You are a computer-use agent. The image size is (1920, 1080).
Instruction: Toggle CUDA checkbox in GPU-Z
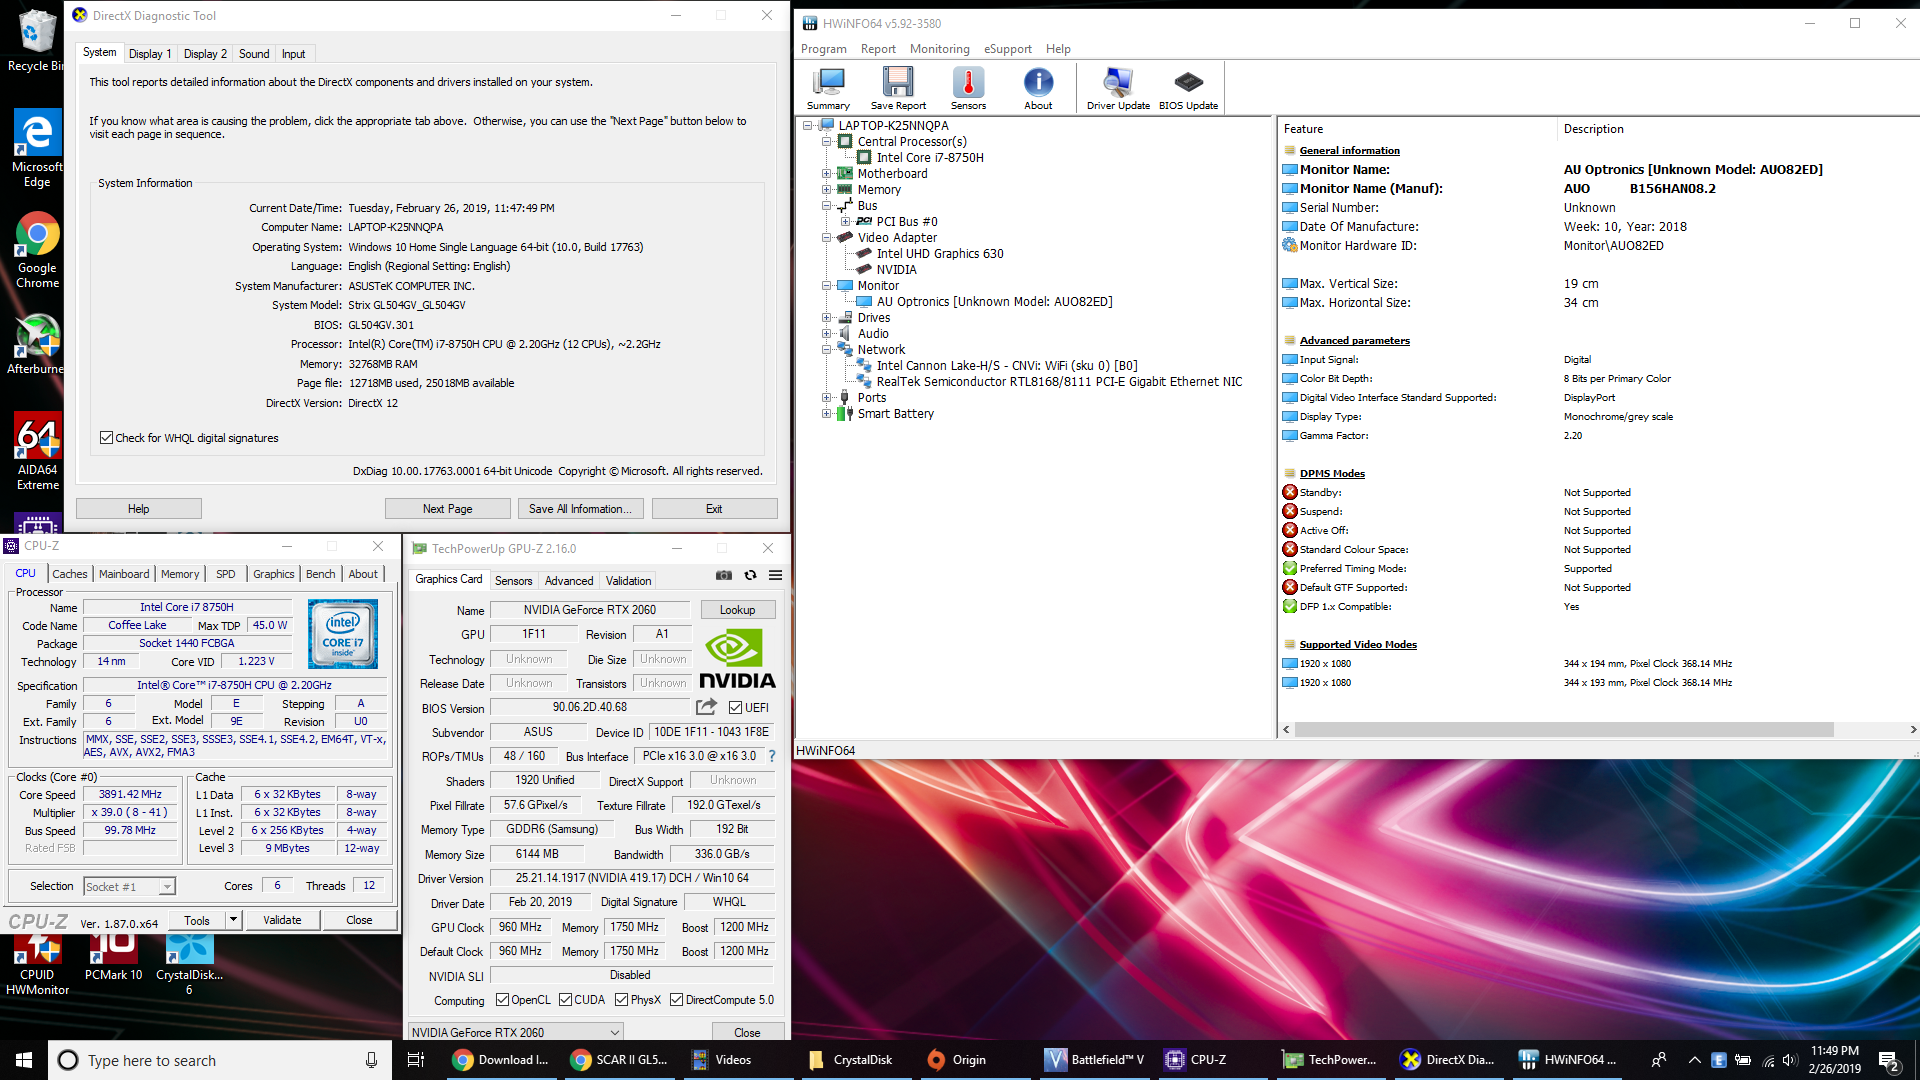tap(565, 1000)
